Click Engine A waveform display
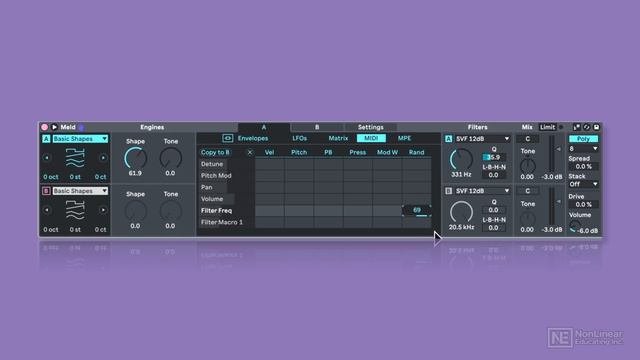640x360 pixels. [x=75, y=158]
